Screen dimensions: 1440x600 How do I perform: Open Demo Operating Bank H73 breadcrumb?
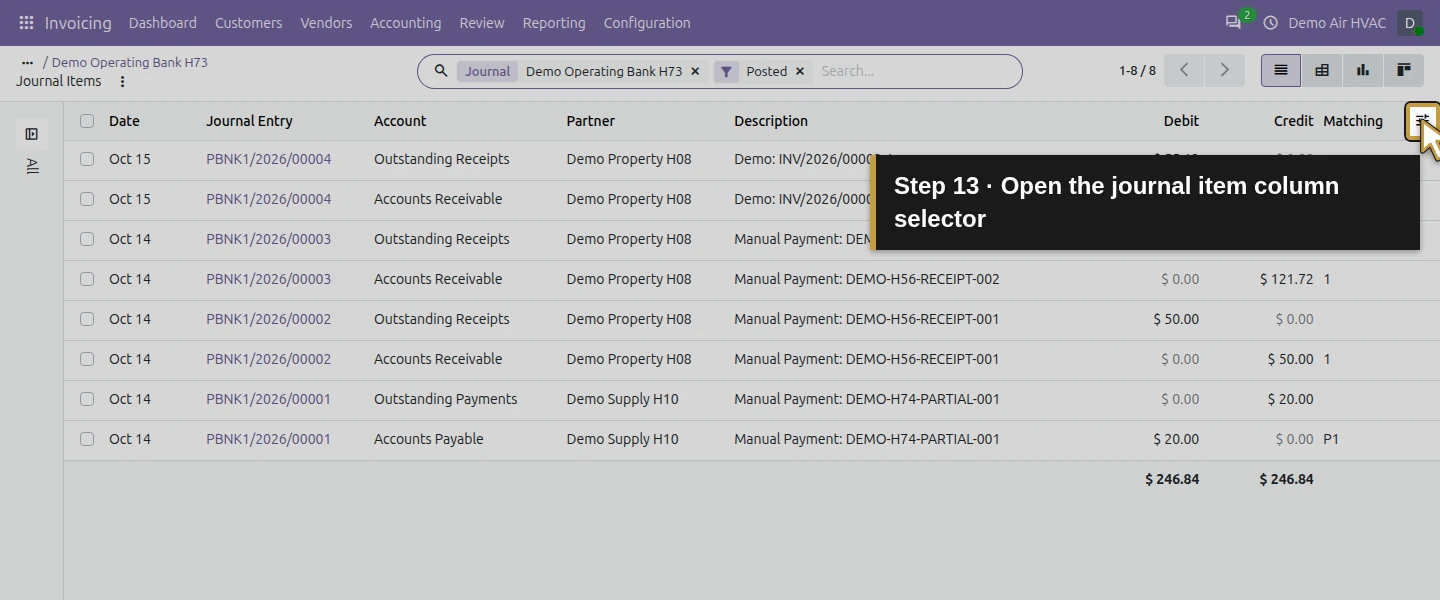tap(130, 62)
